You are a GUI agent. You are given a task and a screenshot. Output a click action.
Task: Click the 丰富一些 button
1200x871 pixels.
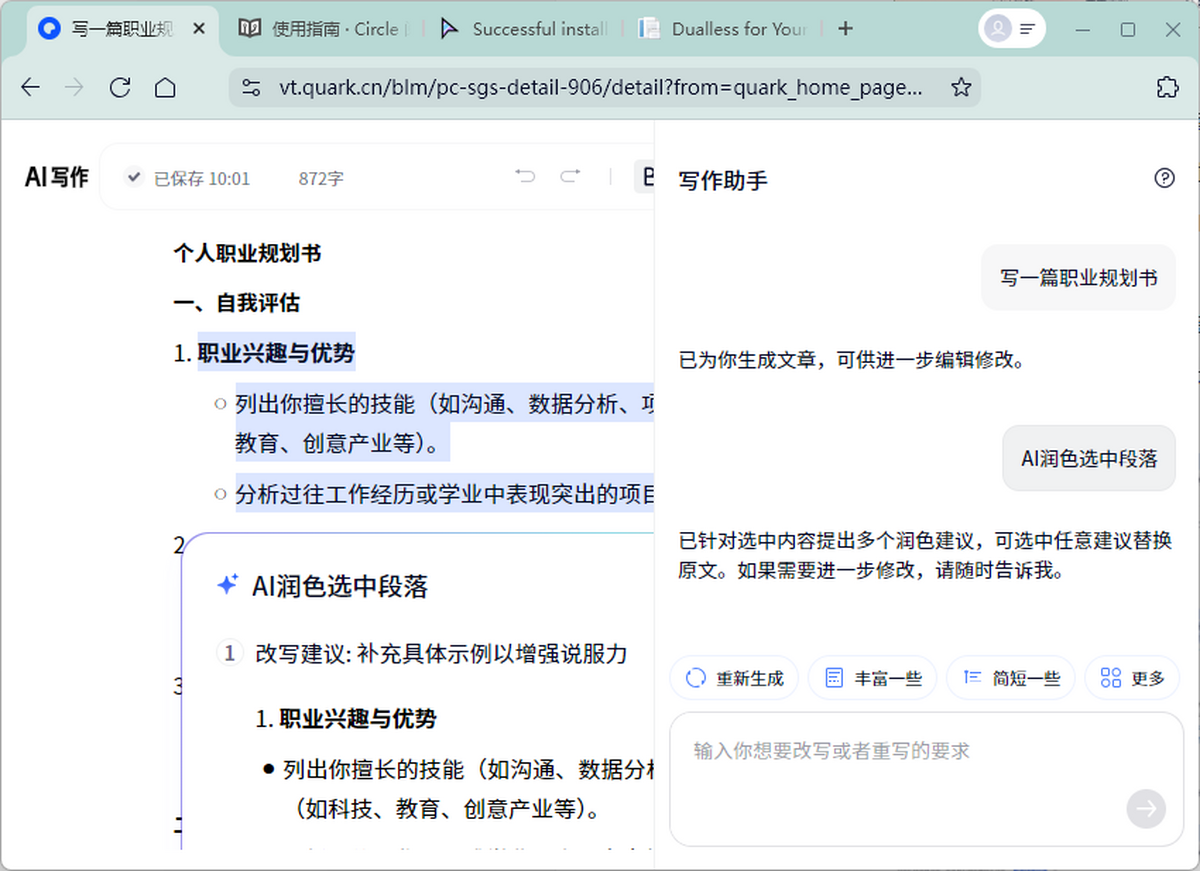coord(872,678)
